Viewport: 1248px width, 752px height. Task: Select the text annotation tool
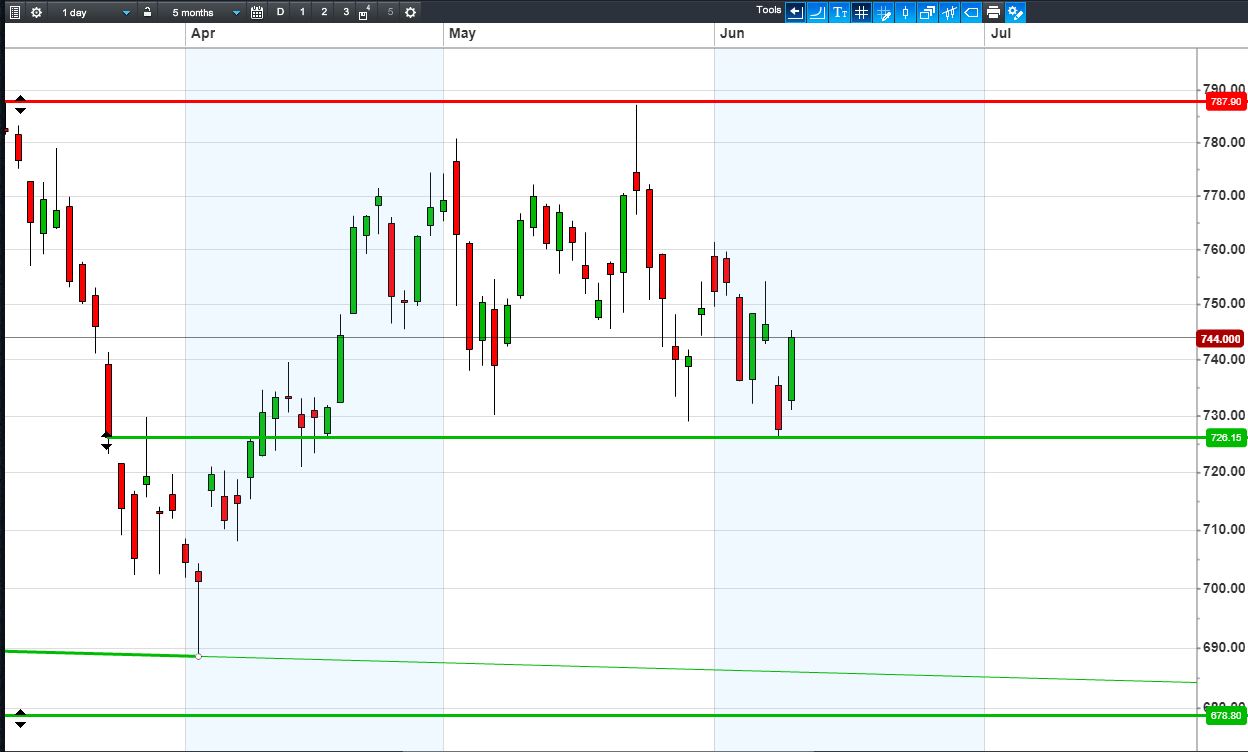(839, 12)
